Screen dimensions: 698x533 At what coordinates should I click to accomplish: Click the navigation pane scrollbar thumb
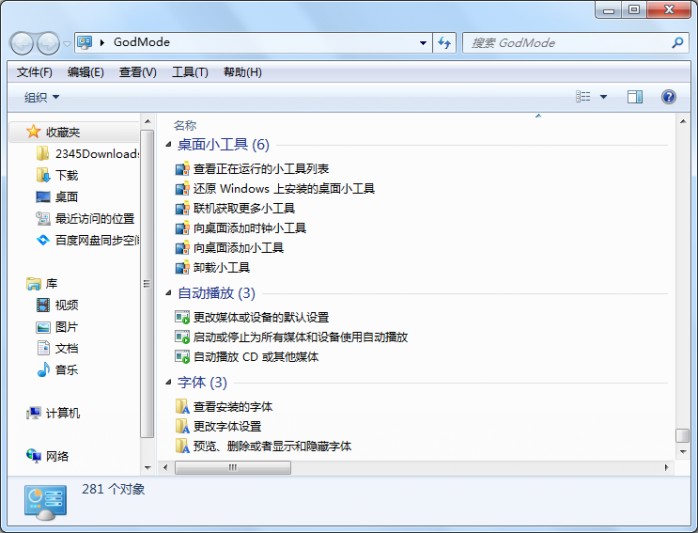147,284
